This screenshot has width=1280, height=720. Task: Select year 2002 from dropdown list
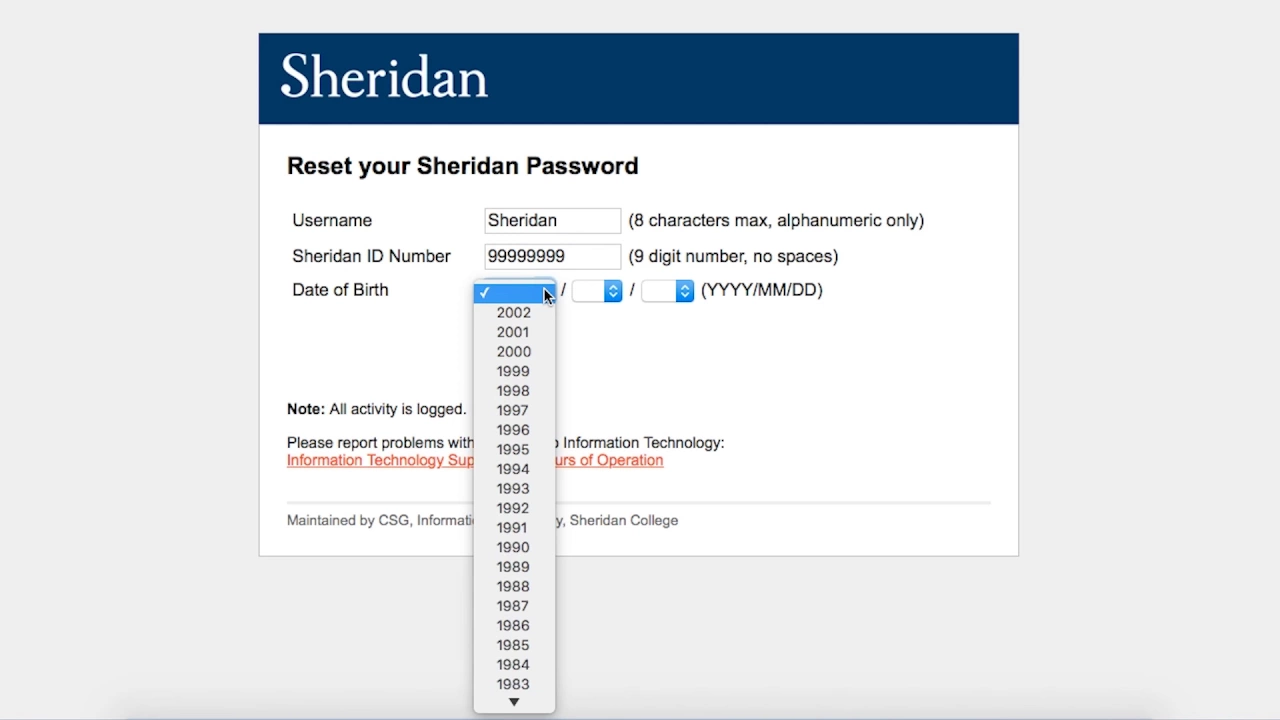[514, 313]
